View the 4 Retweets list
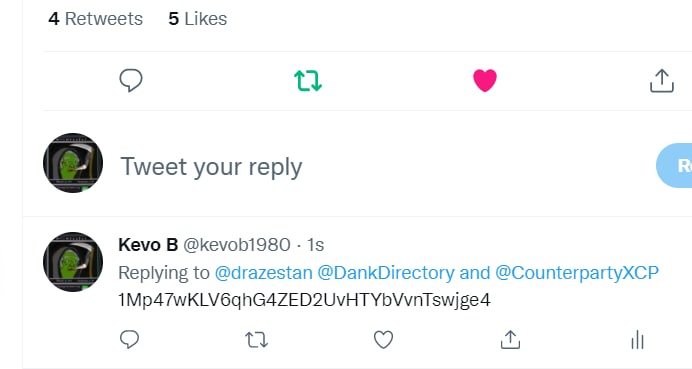Image resolution: width=692 pixels, height=369 pixels. [x=95, y=19]
